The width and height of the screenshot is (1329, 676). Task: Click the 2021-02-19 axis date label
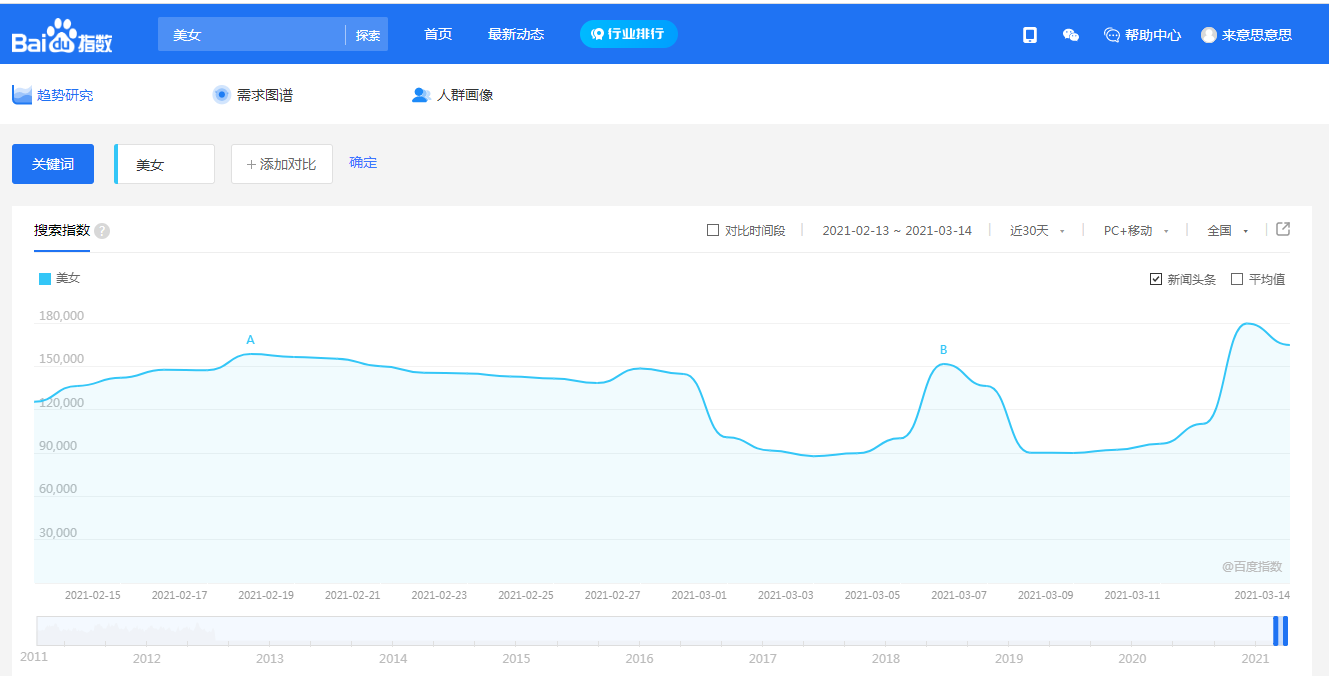(x=266, y=595)
